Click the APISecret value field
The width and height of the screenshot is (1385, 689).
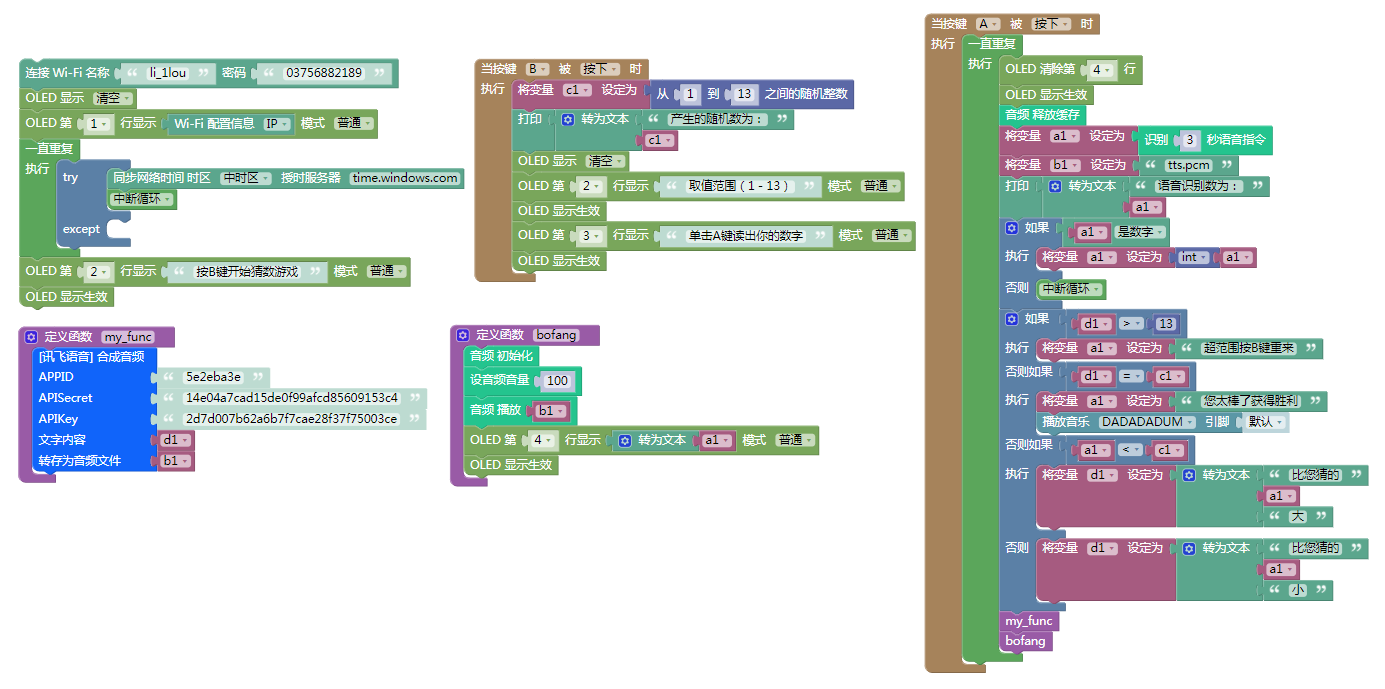pyautogui.click(x=292, y=398)
